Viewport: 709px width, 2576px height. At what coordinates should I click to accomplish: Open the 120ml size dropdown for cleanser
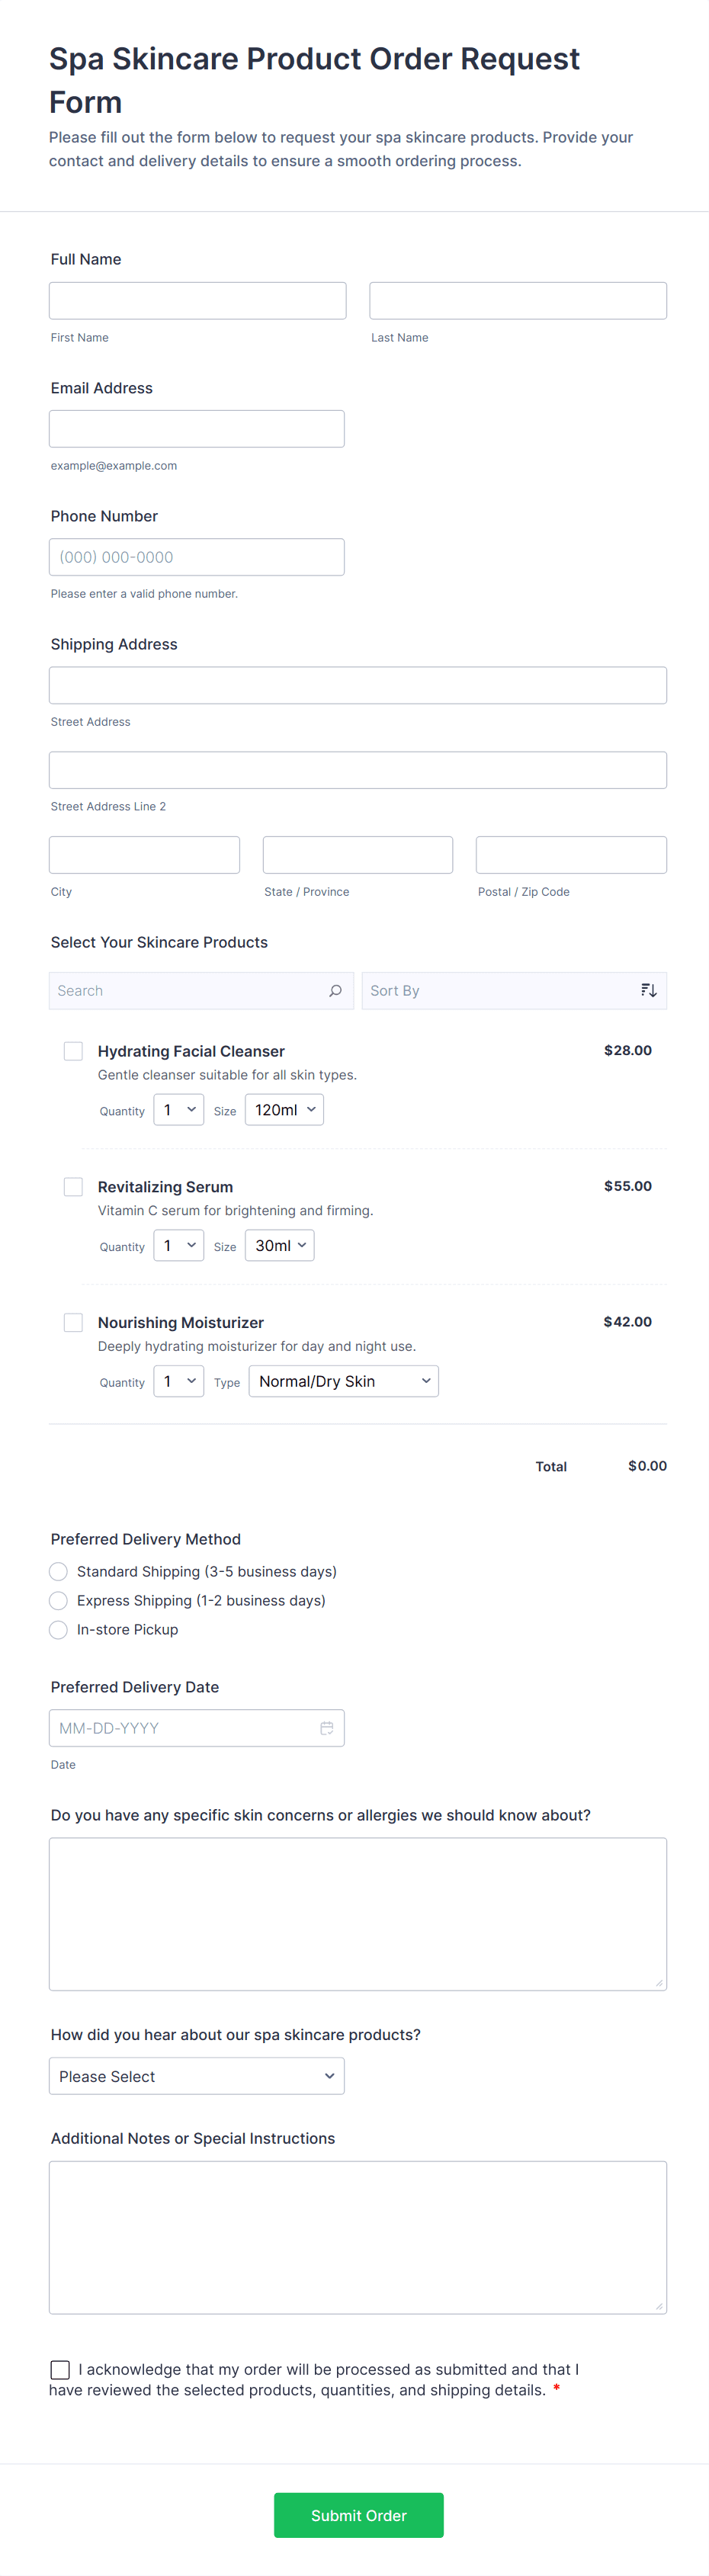[x=284, y=1110]
